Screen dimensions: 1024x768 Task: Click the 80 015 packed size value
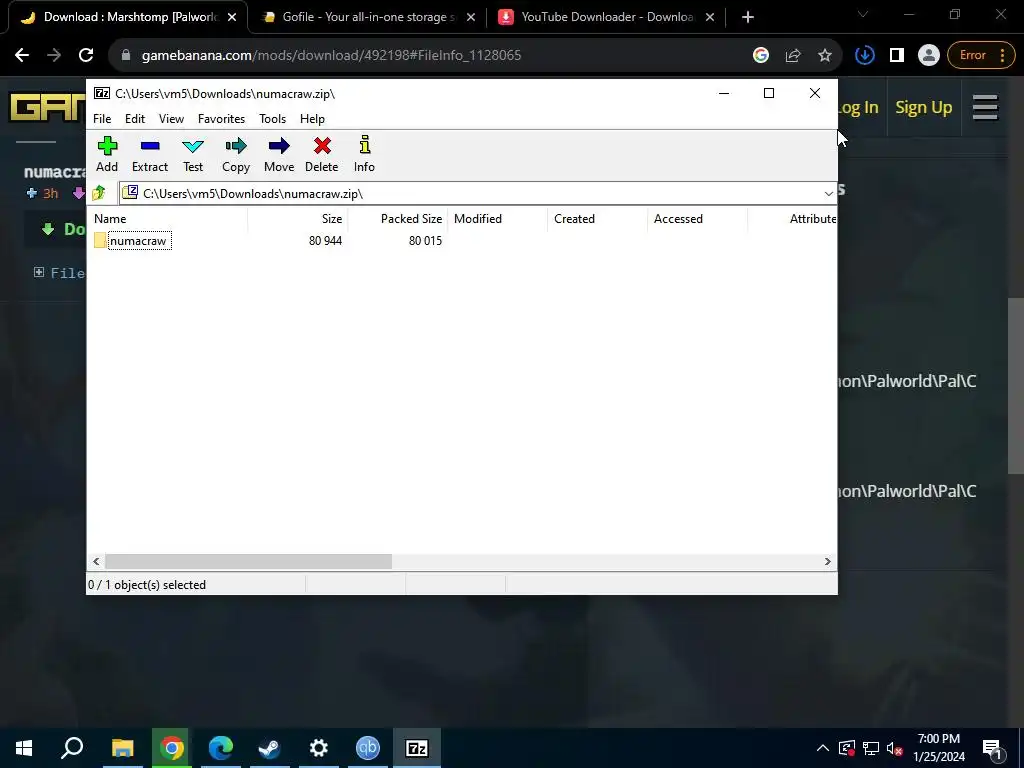tap(425, 240)
